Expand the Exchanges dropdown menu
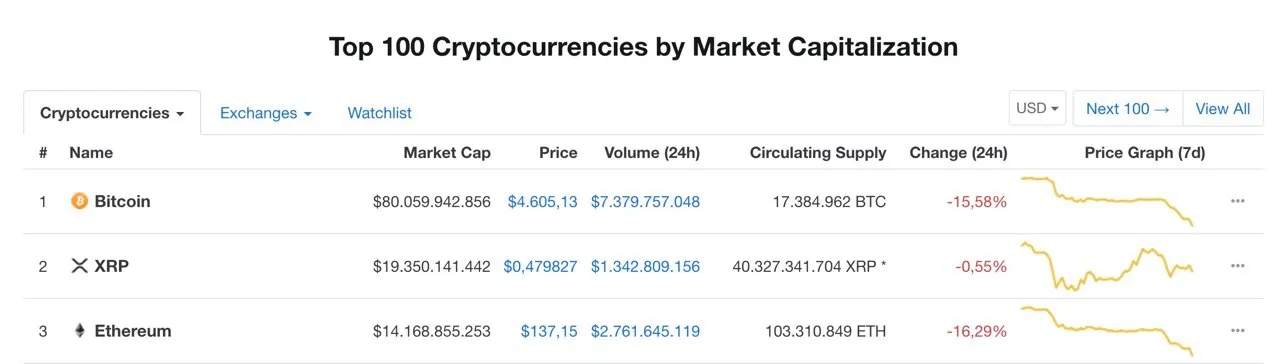 click(266, 113)
